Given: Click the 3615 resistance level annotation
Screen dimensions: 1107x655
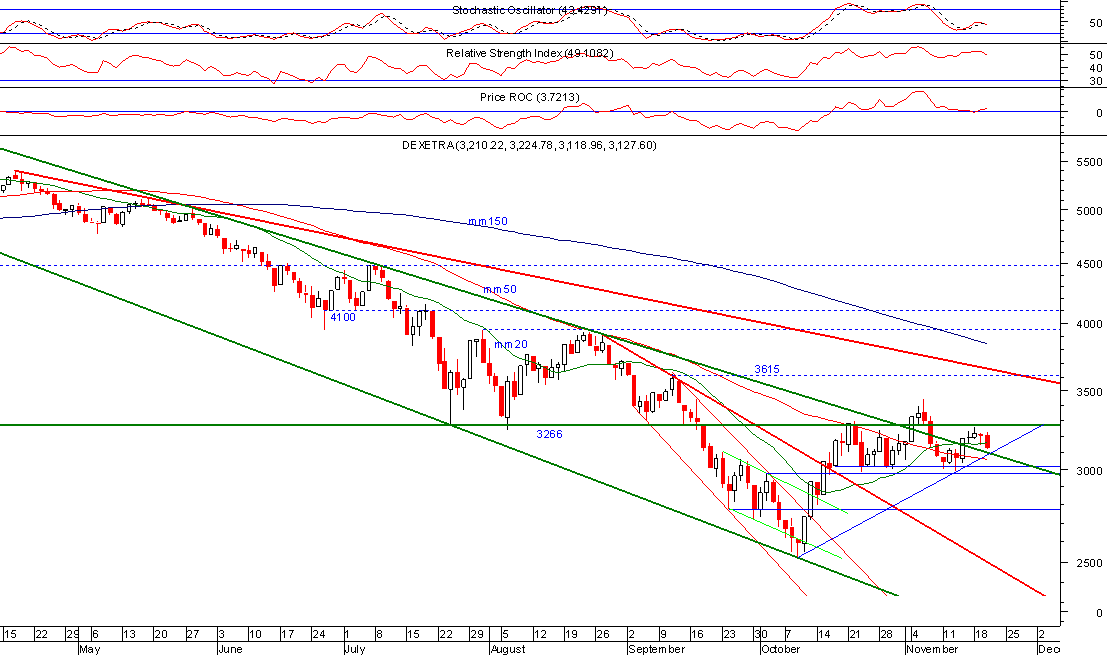Looking at the screenshot, I should pyautogui.click(x=767, y=369).
